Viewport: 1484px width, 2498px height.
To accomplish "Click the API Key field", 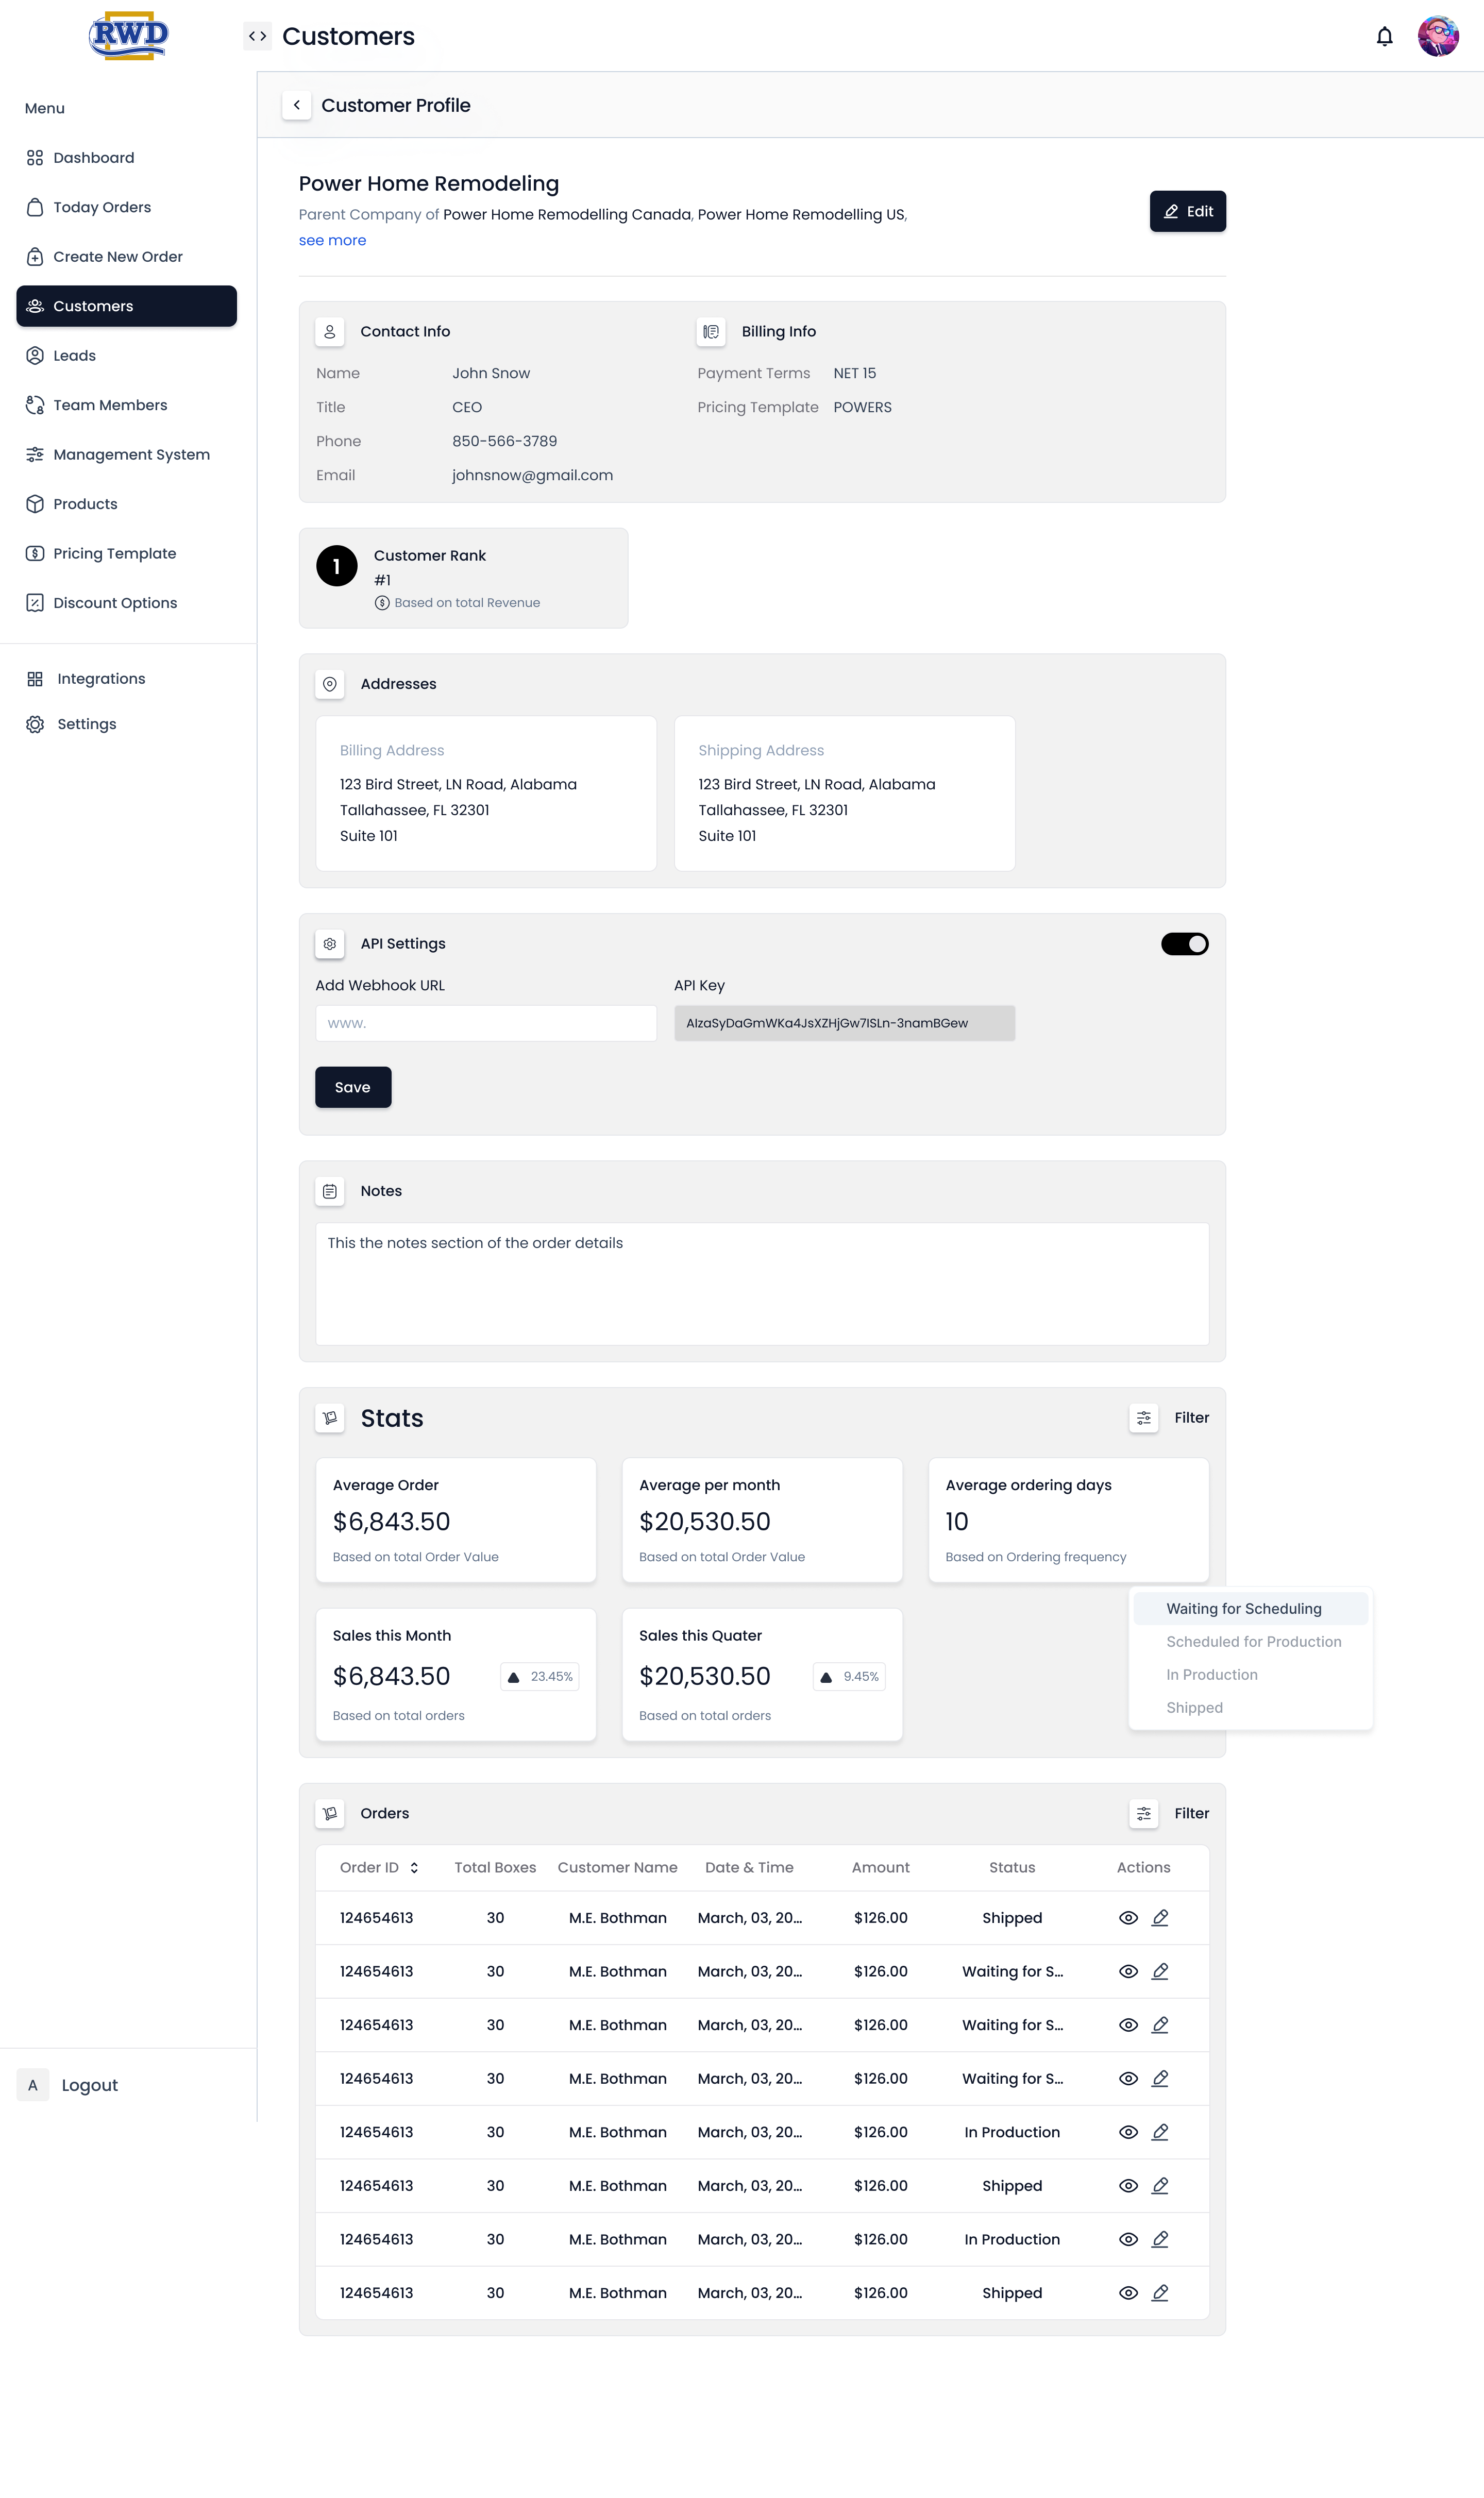I will pos(844,1023).
